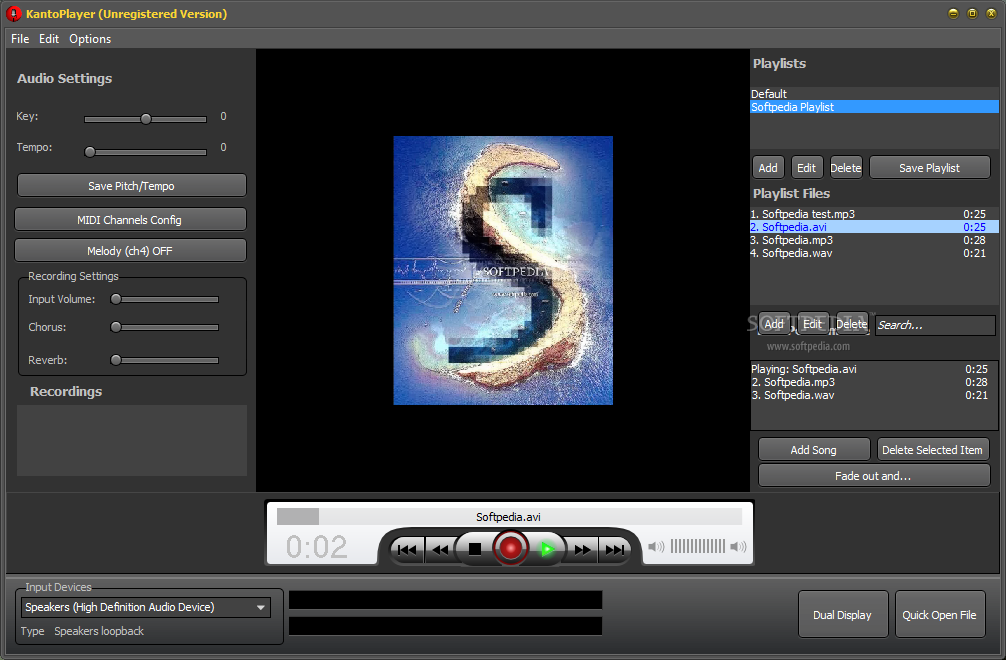
Task: Click the low volume speaker icon
Action: pyautogui.click(x=656, y=546)
